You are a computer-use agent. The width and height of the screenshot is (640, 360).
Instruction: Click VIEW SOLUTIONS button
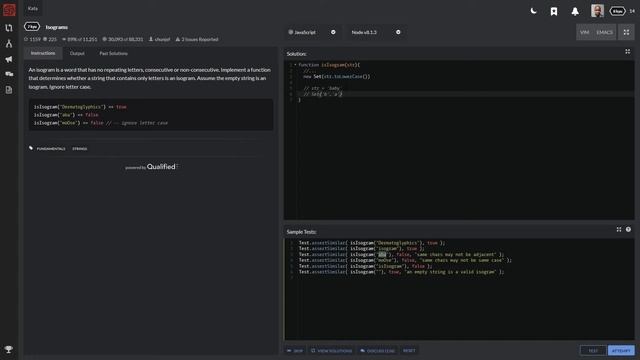click(331, 351)
